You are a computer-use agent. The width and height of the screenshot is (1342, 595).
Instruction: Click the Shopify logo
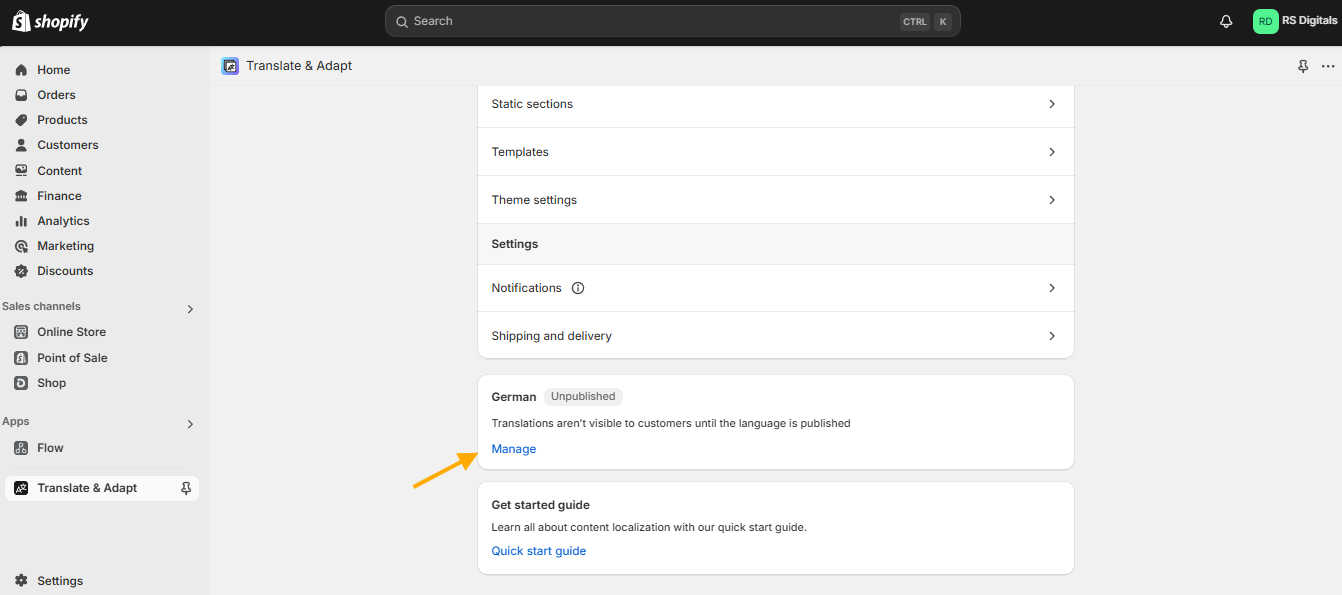coord(50,21)
